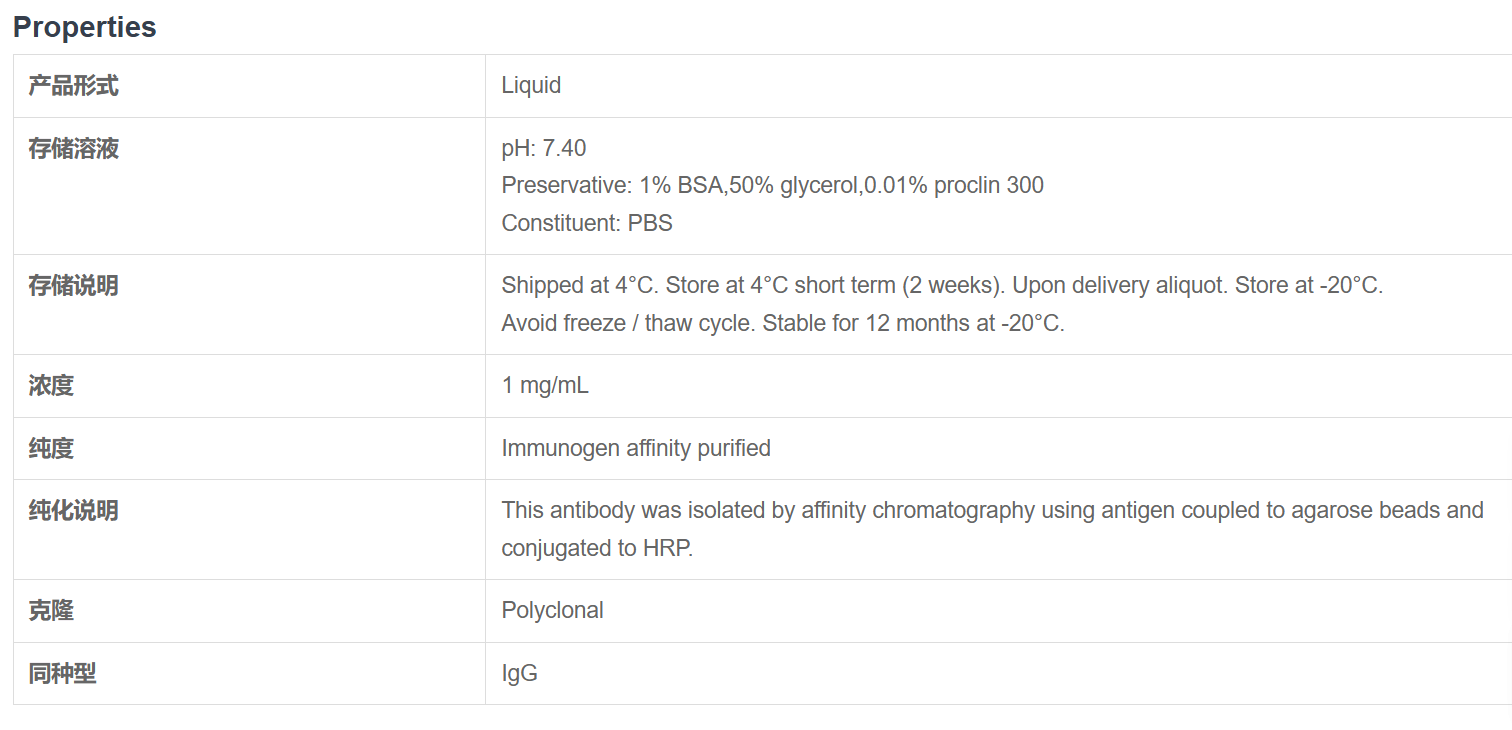Screen dimensions: 1512x730
Task: Click the Constituent: PBS text
Action: (587, 223)
